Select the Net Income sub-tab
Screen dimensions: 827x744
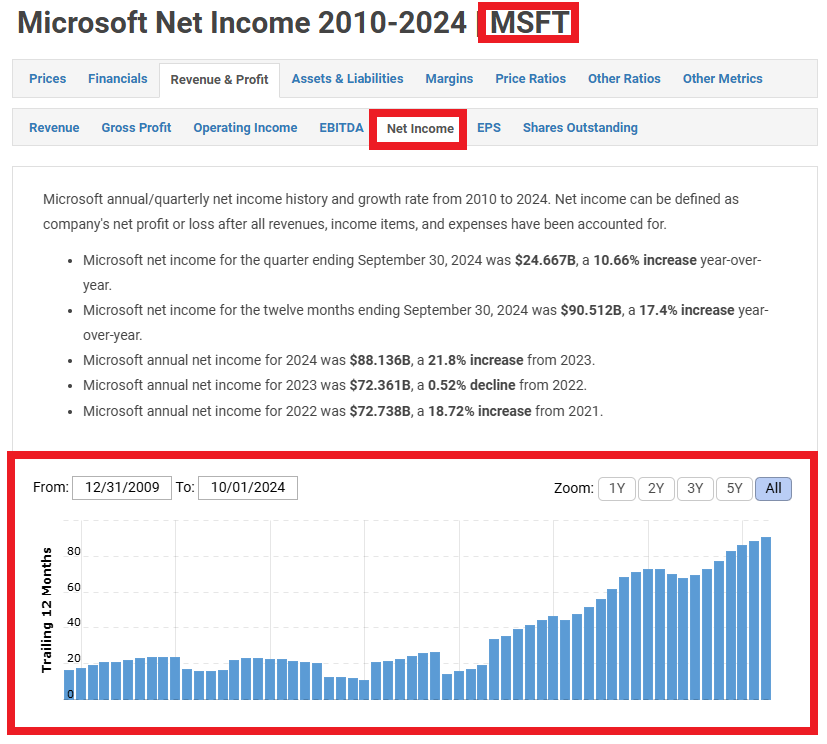[420, 129]
